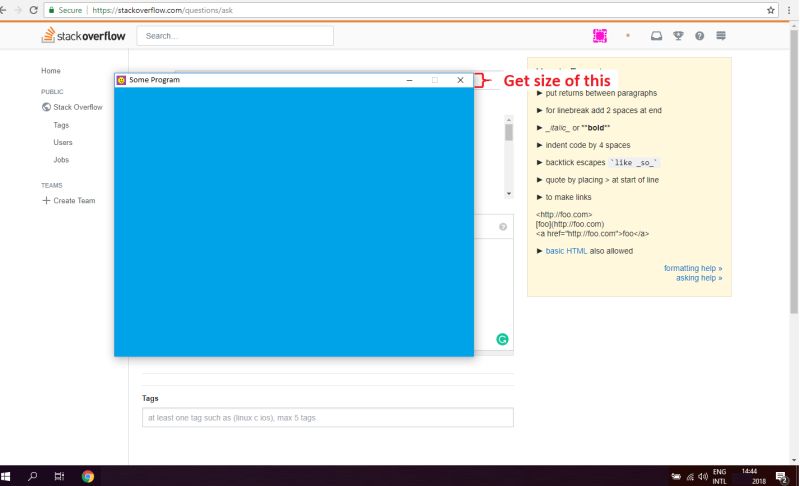Open the asking help link
This screenshot has height=486, width=800.
pos(699,278)
